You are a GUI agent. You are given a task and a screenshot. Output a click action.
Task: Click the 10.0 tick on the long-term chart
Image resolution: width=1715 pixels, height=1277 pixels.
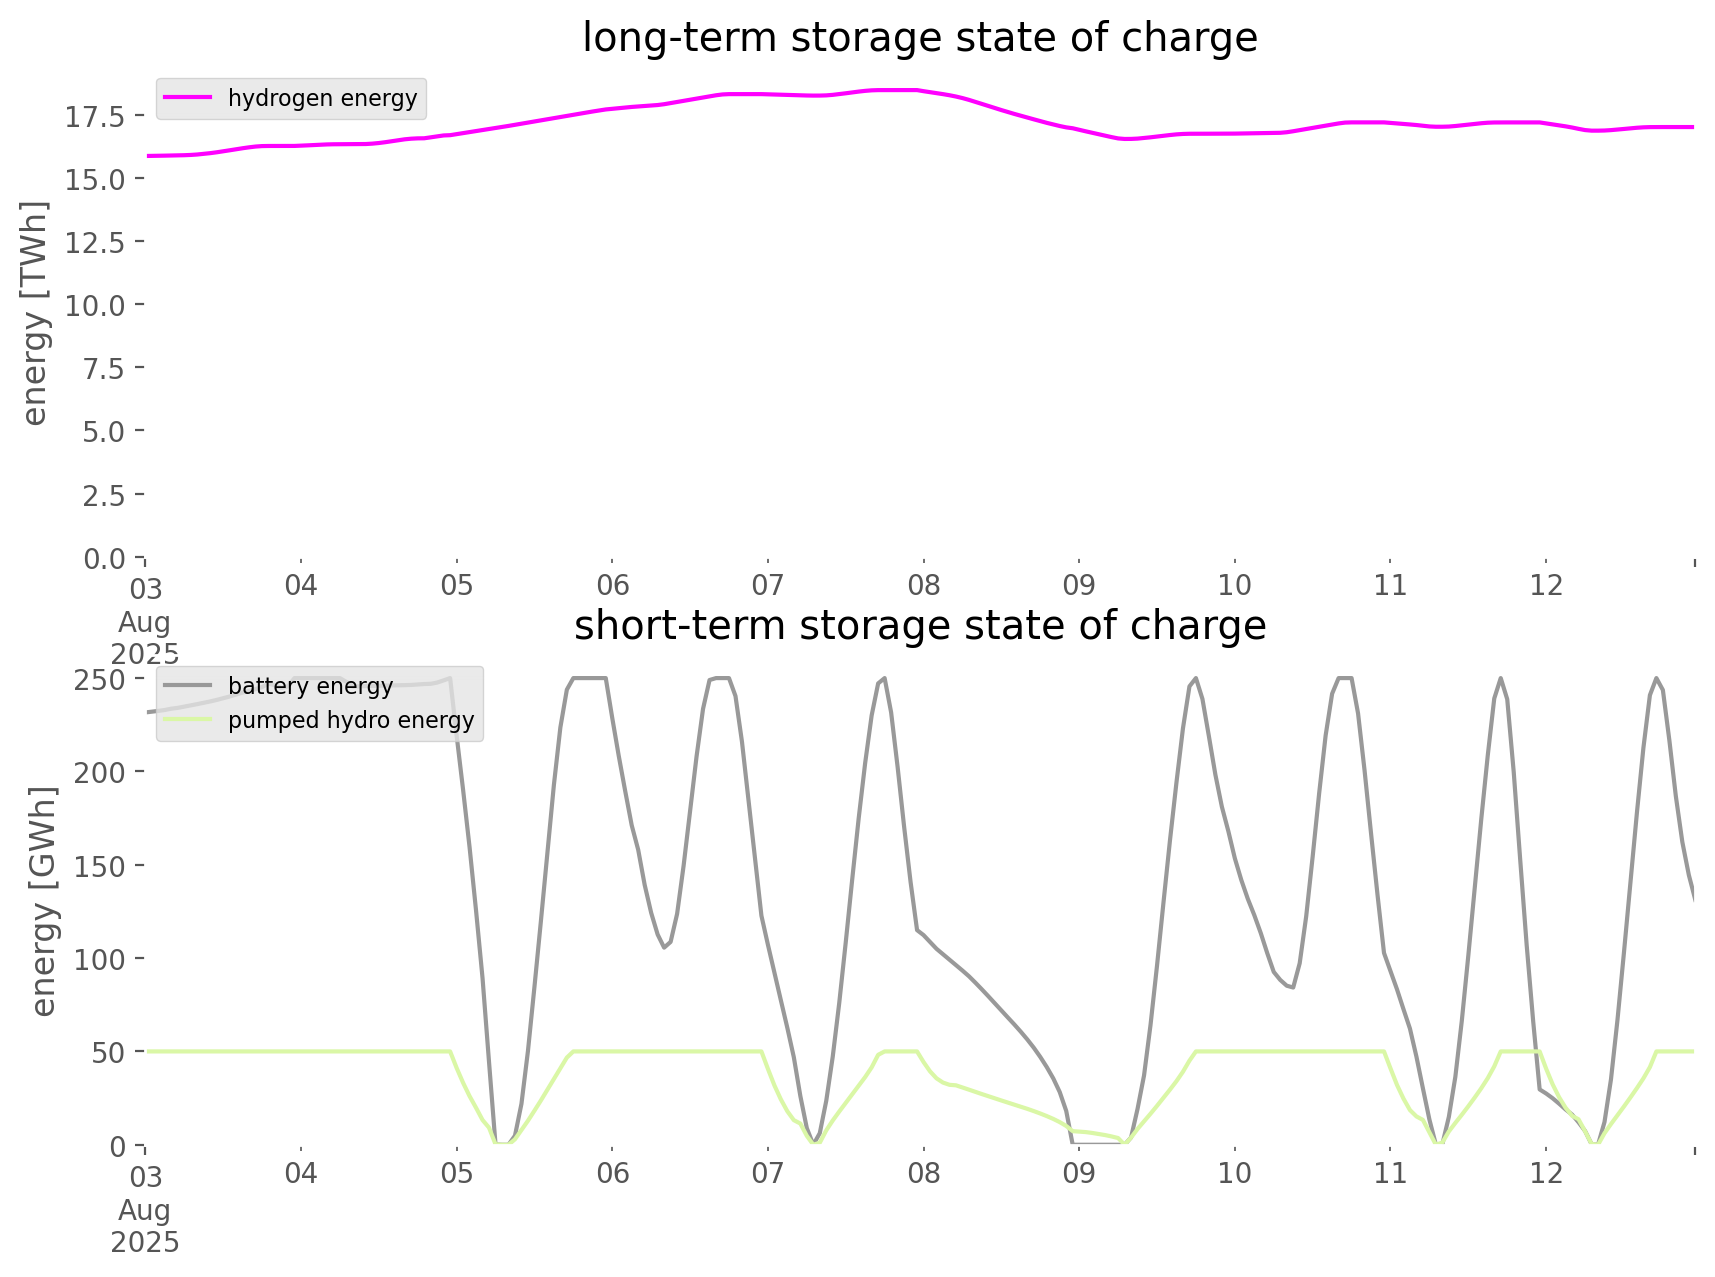[95, 305]
